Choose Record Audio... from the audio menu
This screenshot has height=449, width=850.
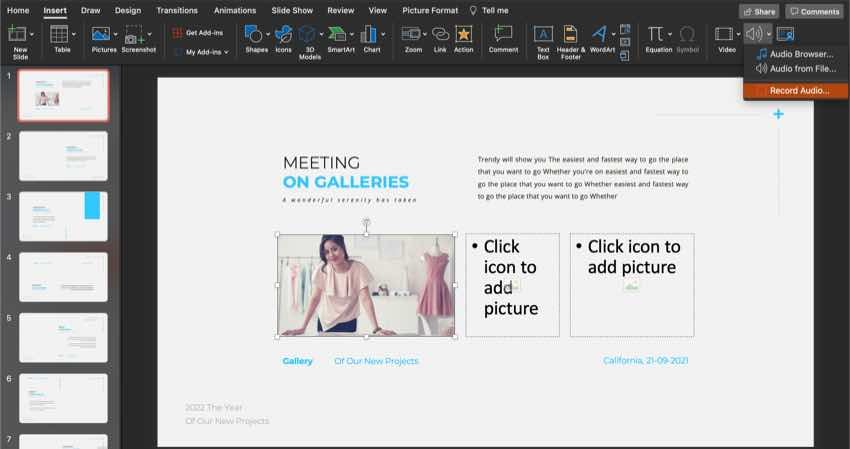799,90
